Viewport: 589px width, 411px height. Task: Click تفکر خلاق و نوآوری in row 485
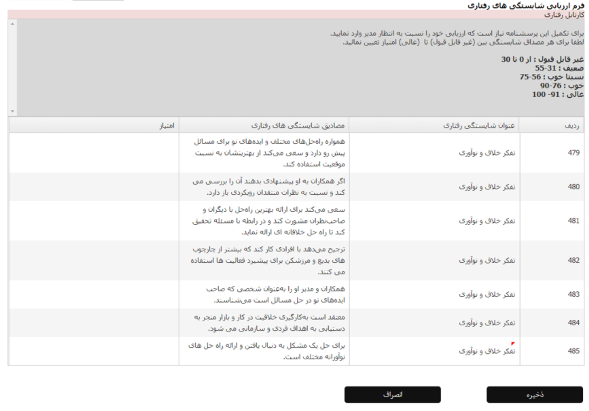coord(487,351)
